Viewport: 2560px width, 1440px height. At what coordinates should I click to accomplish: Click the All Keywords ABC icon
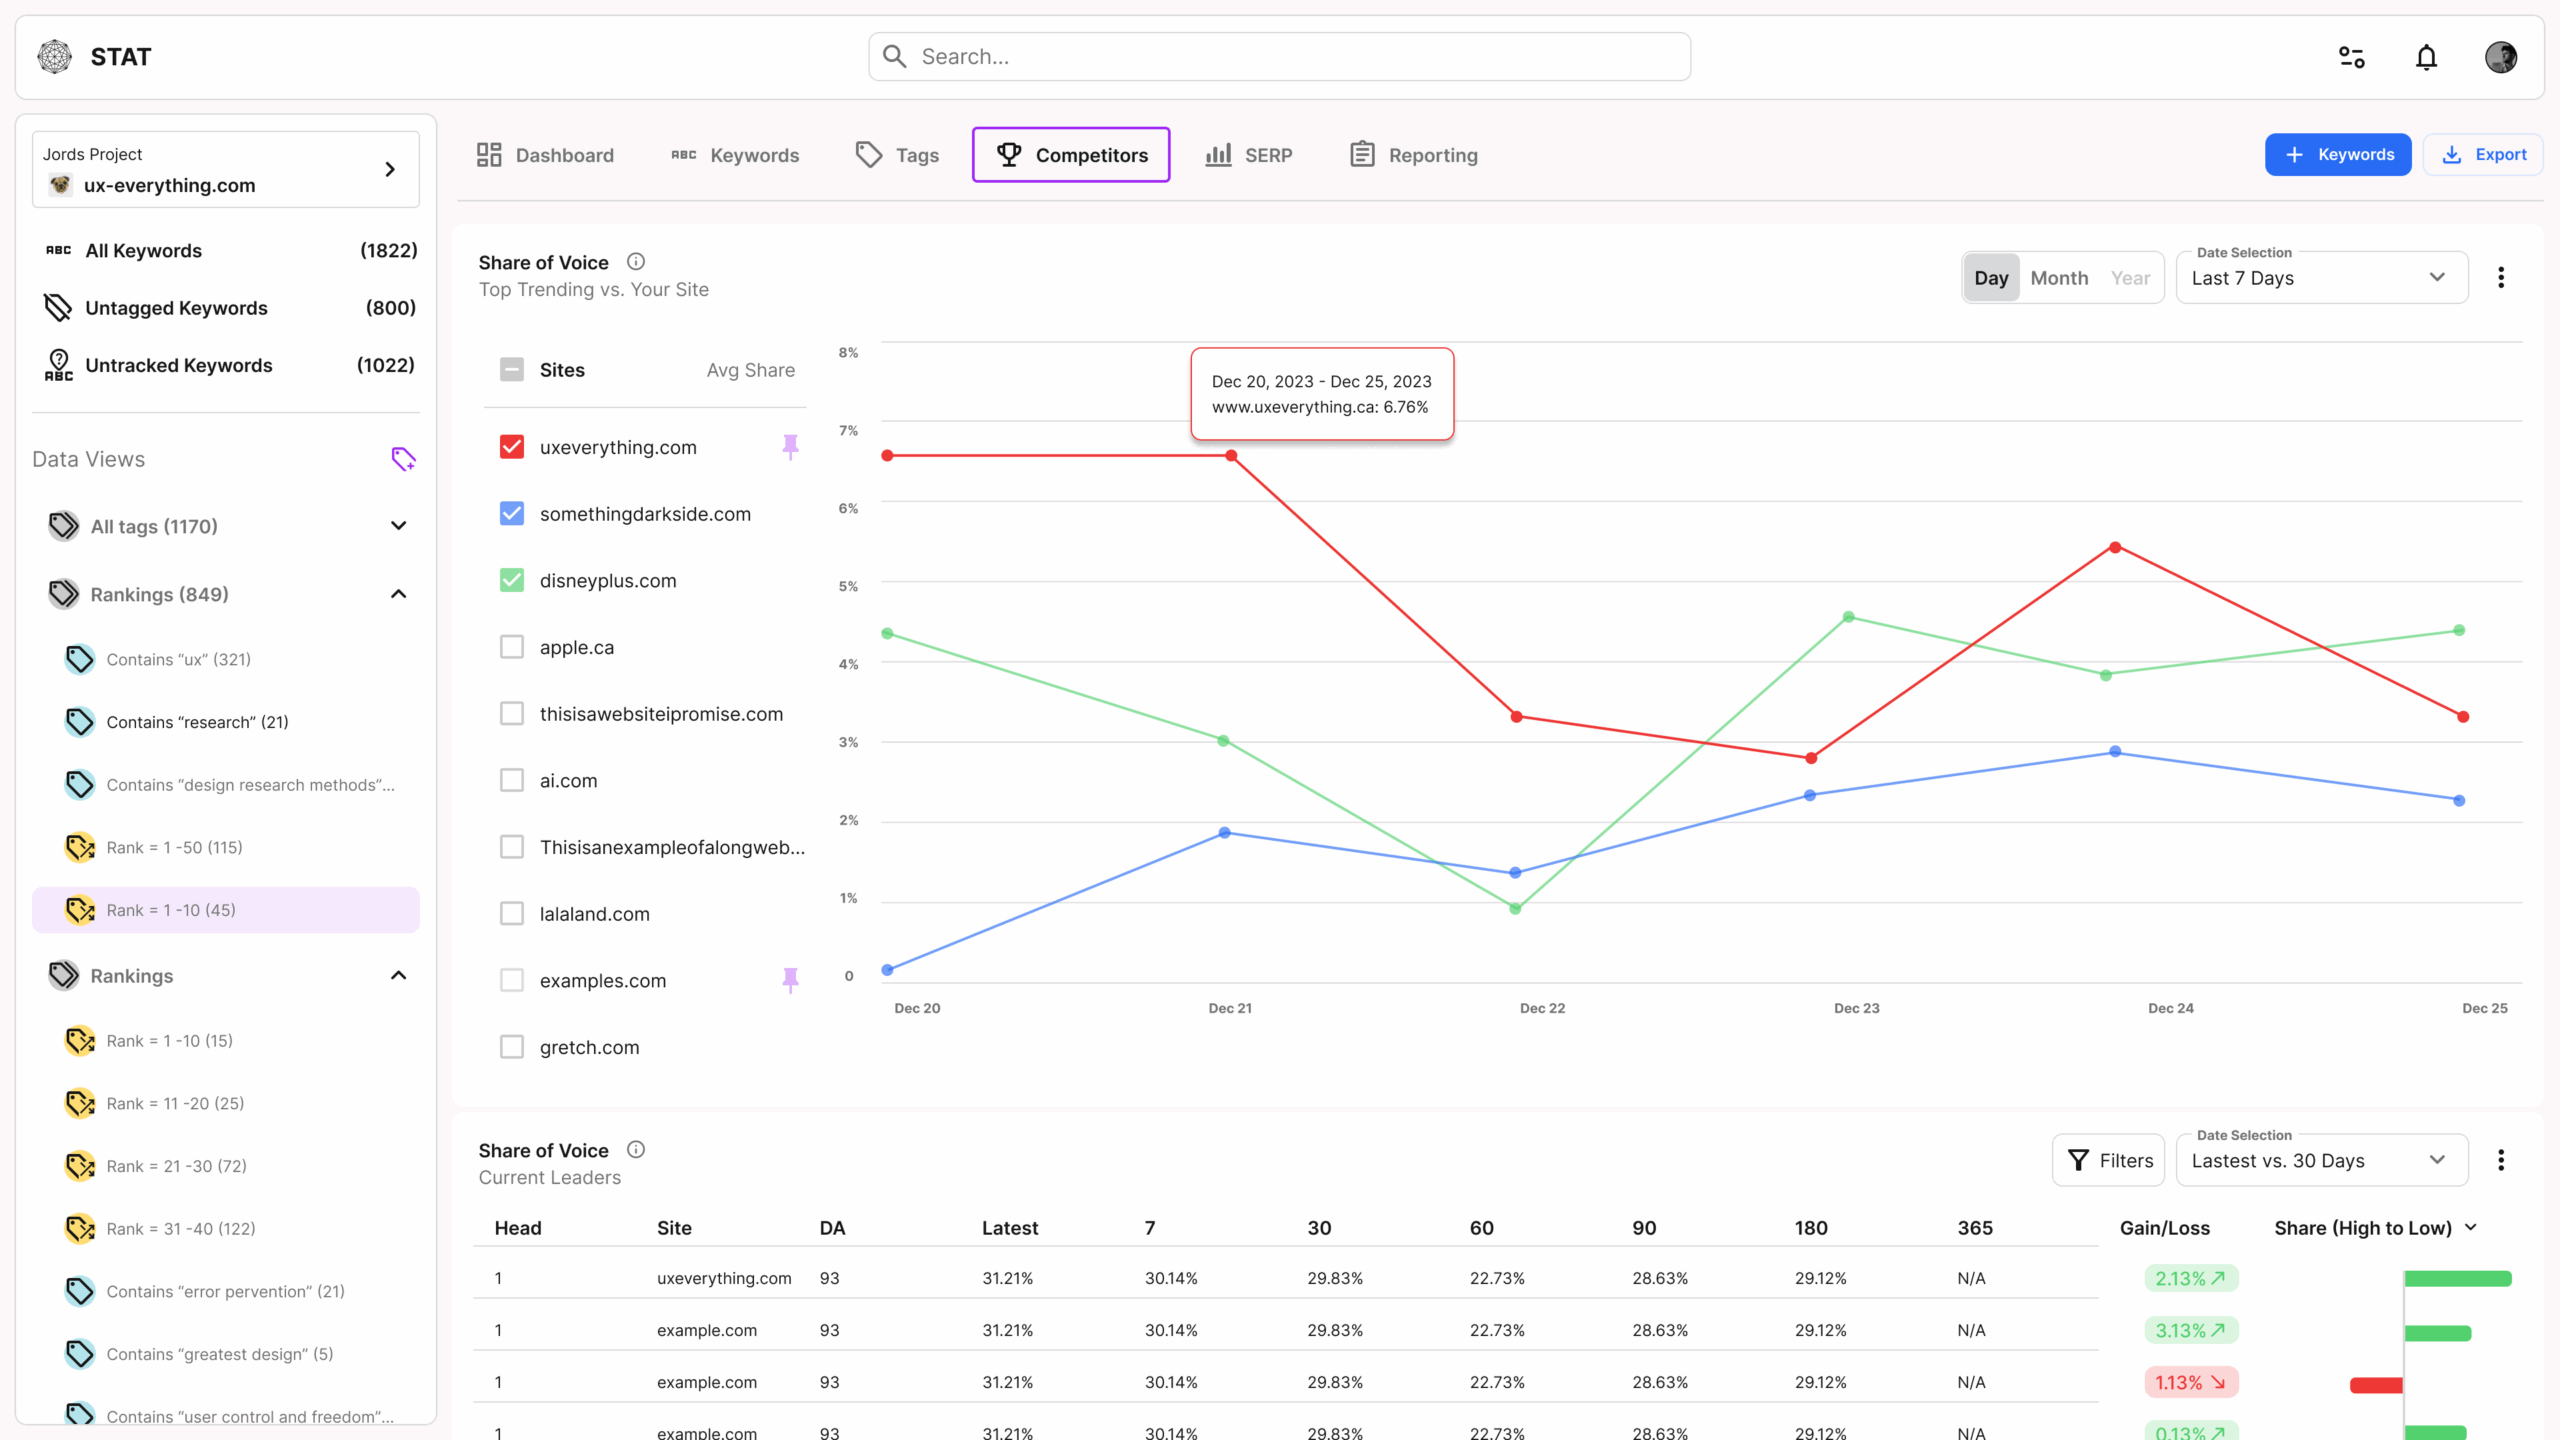pyautogui.click(x=59, y=250)
